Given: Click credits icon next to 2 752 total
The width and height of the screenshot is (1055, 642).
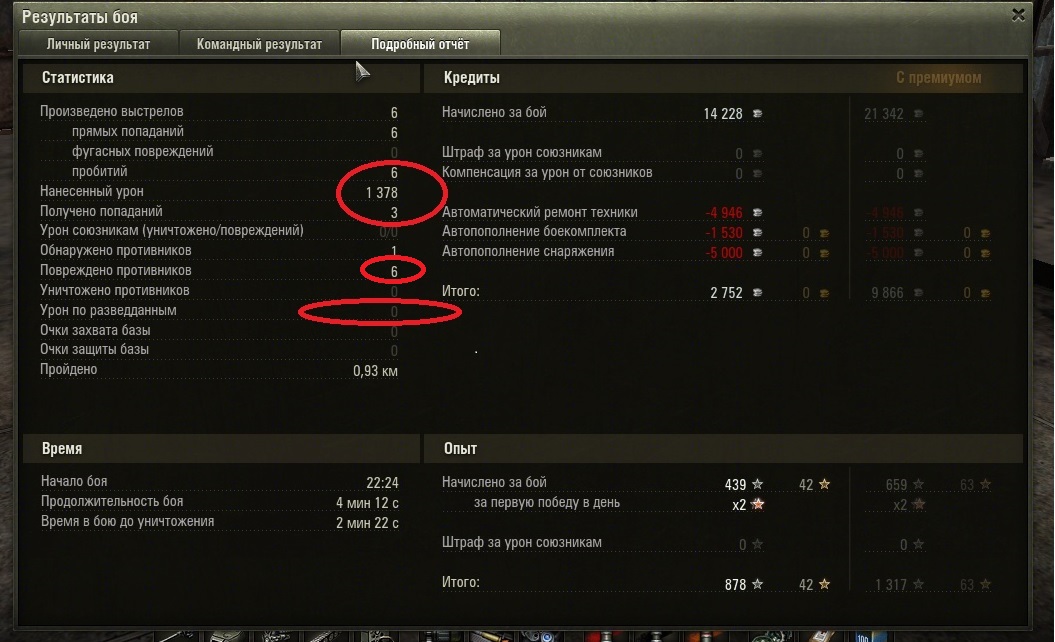Looking at the screenshot, I should pos(758,293).
